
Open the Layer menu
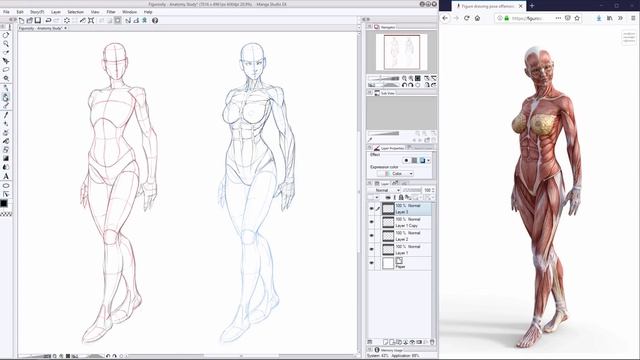pos(56,12)
